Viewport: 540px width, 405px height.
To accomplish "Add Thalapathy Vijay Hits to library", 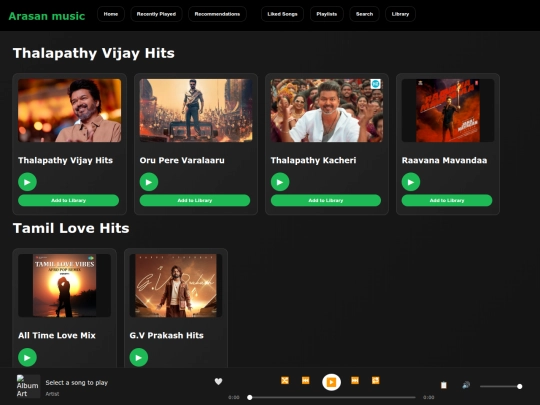I will [69, 200].
